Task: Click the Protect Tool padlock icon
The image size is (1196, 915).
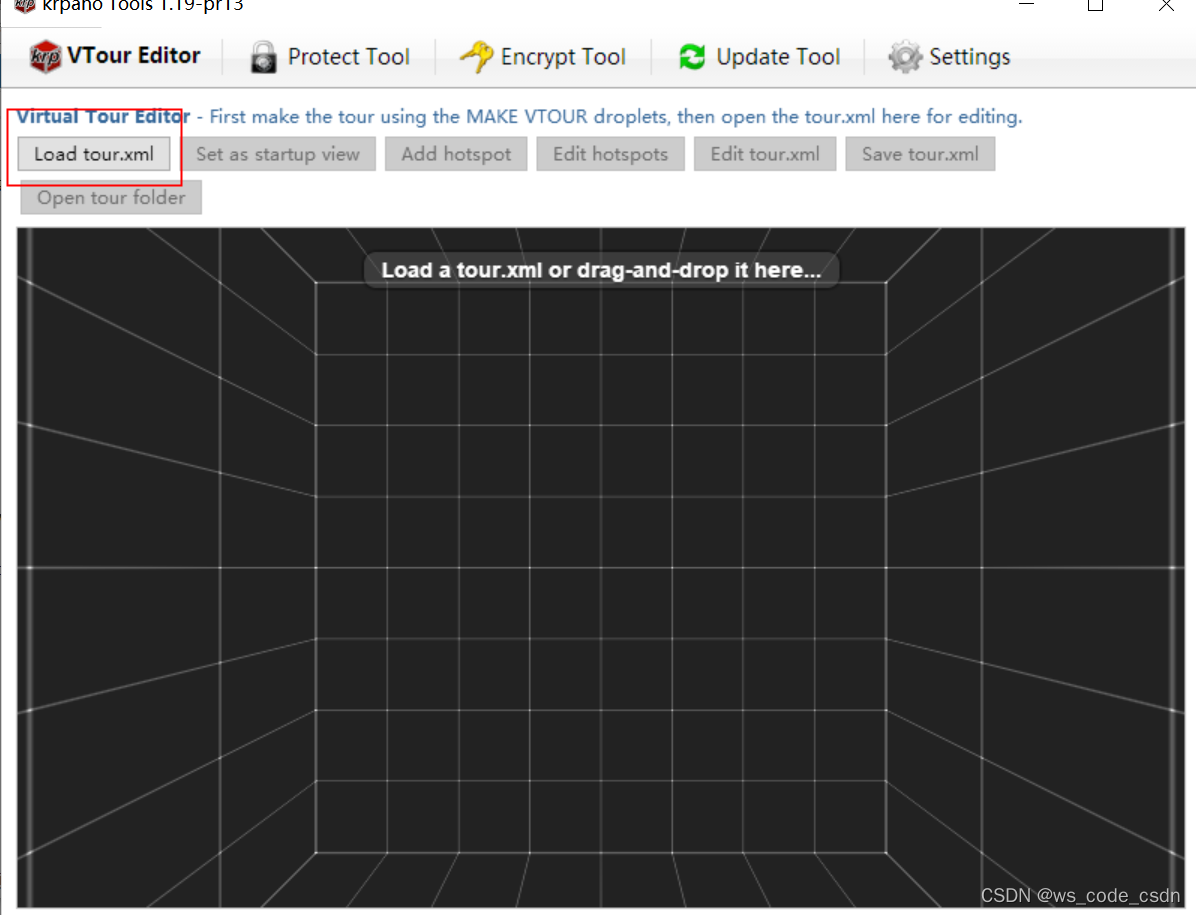Action: click(x=263, y=57)
